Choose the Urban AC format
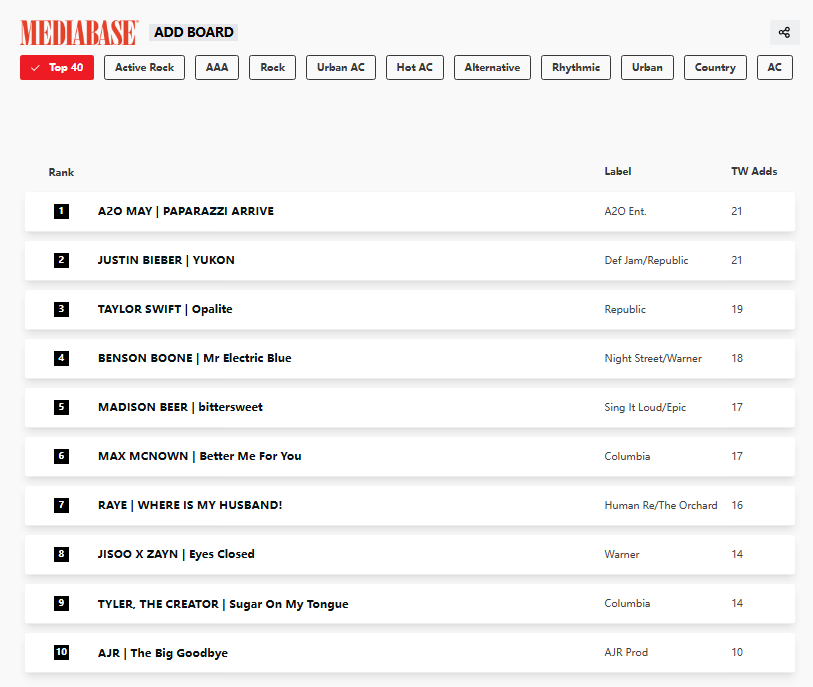 341,68
